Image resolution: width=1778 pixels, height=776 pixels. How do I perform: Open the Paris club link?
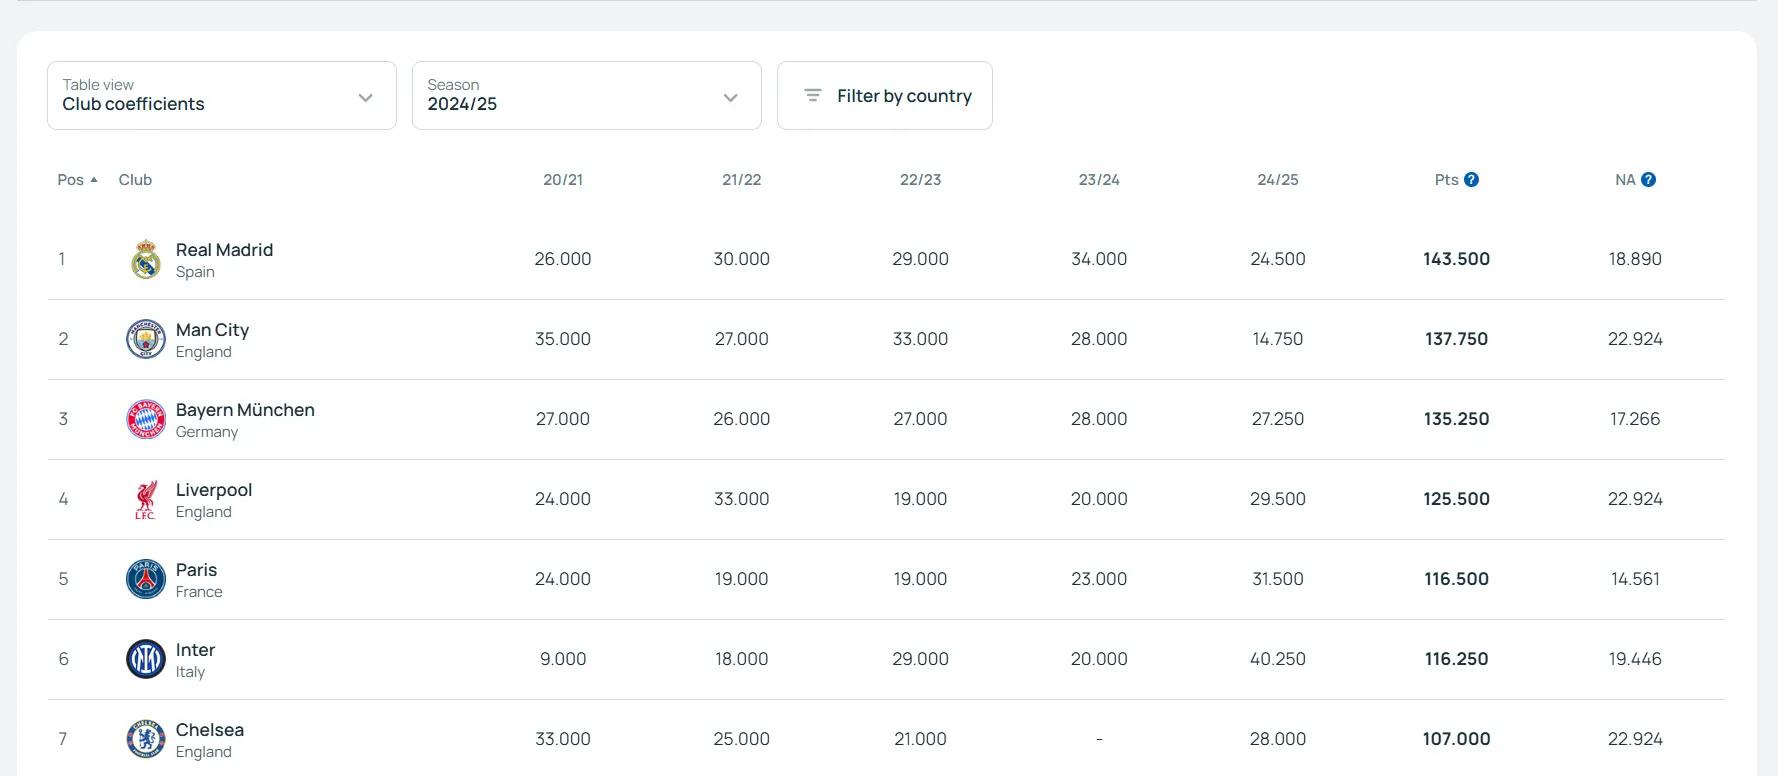click(196, 570)
